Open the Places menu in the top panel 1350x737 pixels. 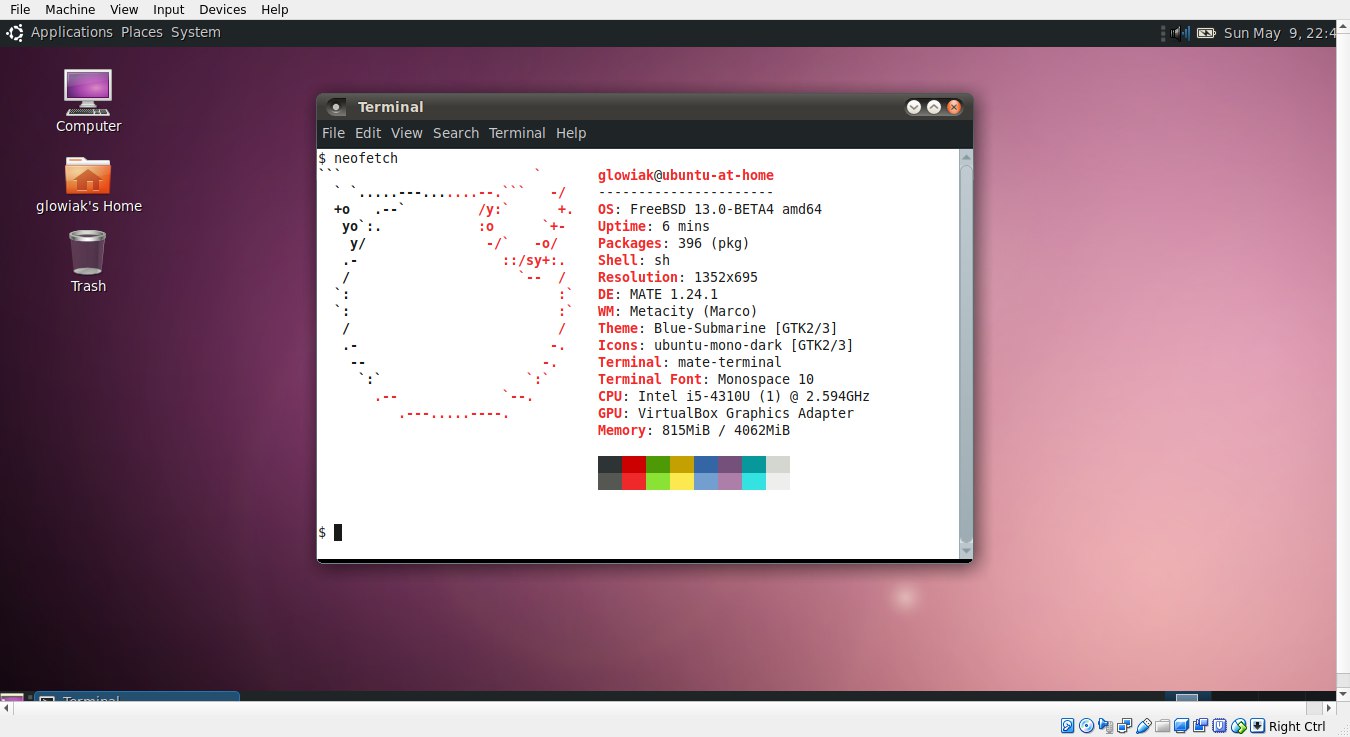point(142,32)
